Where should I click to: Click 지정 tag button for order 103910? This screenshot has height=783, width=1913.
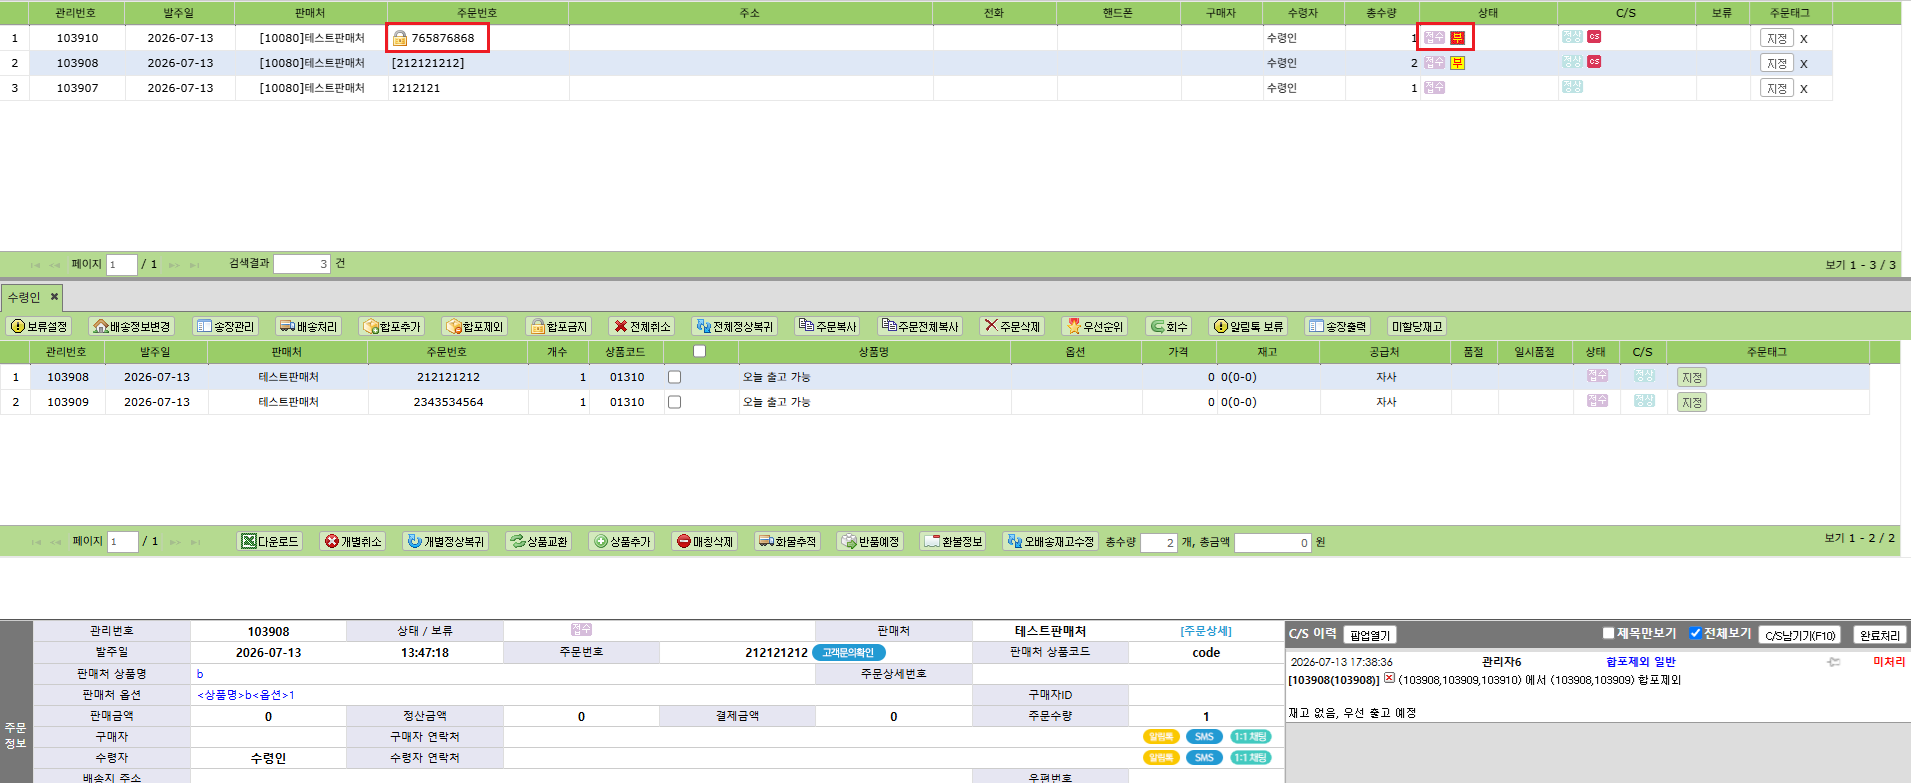[x=1776, y=38]
